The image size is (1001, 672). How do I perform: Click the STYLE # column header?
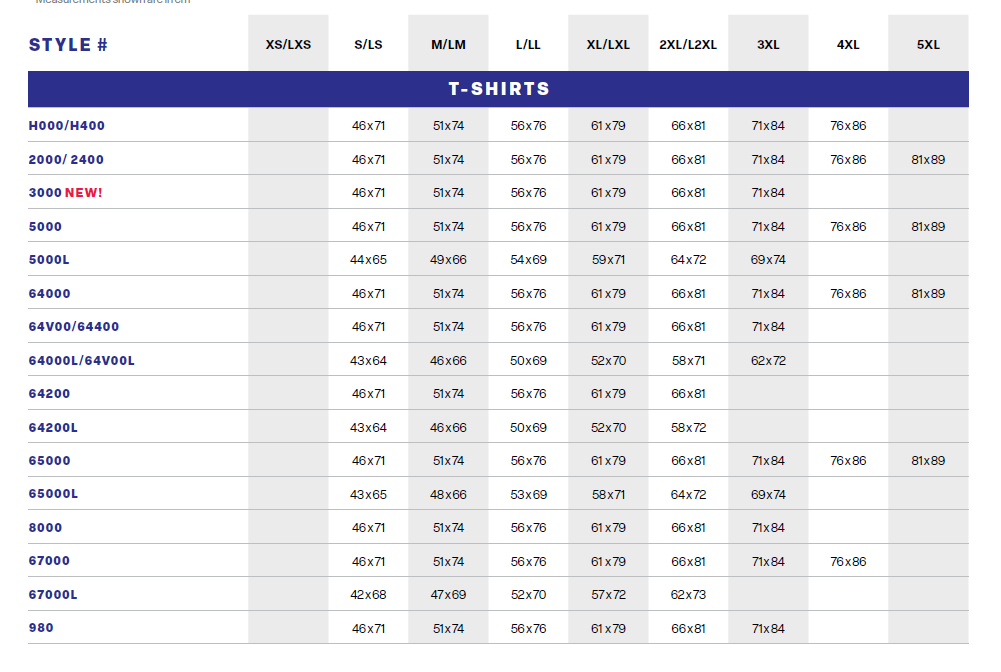(68, 45)
